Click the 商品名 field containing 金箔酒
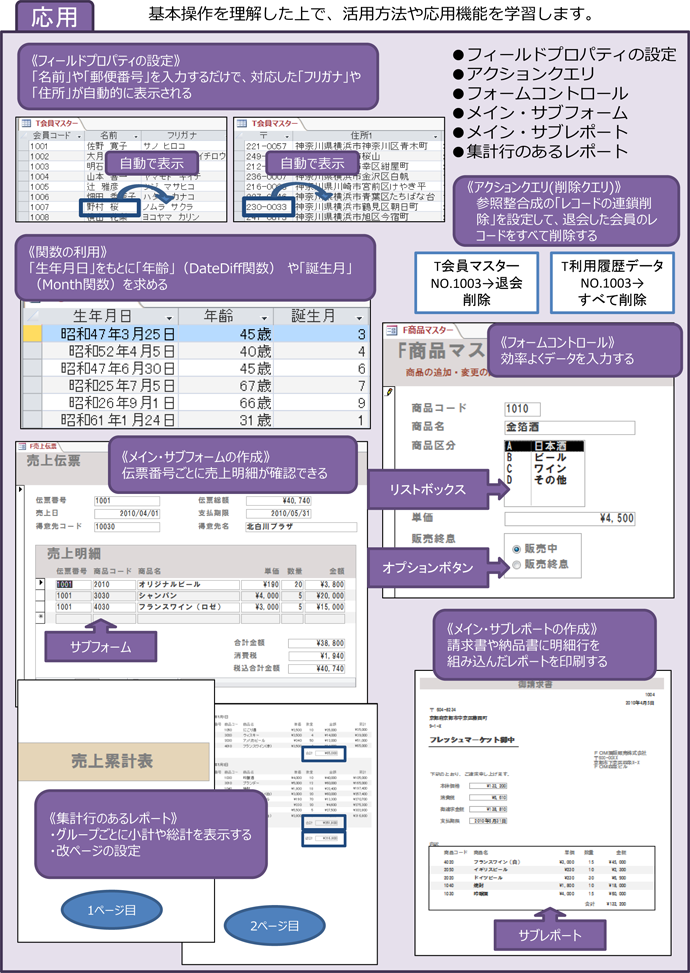The width and height of the screenshot is (690, 973). (x=569, y=427)
